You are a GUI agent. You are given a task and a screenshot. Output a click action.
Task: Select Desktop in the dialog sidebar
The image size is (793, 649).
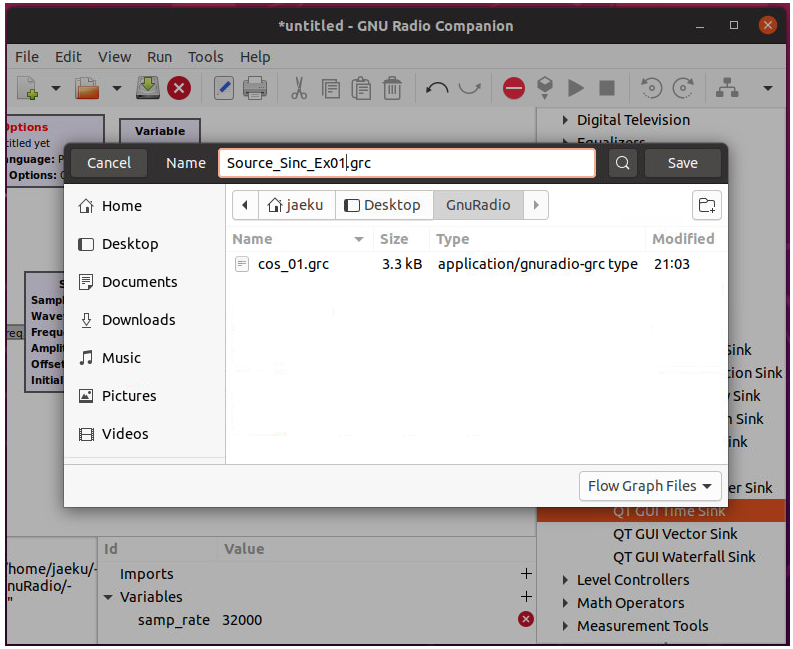coord(145,244)
